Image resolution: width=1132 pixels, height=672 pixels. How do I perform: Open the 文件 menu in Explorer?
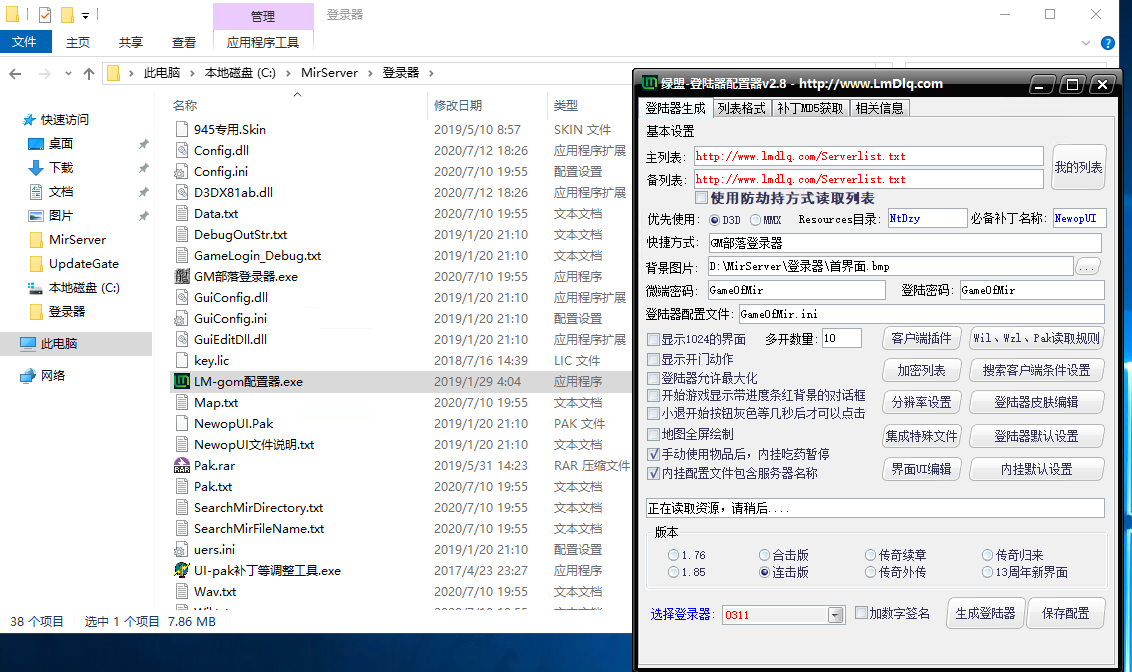[x=25, y=42]
